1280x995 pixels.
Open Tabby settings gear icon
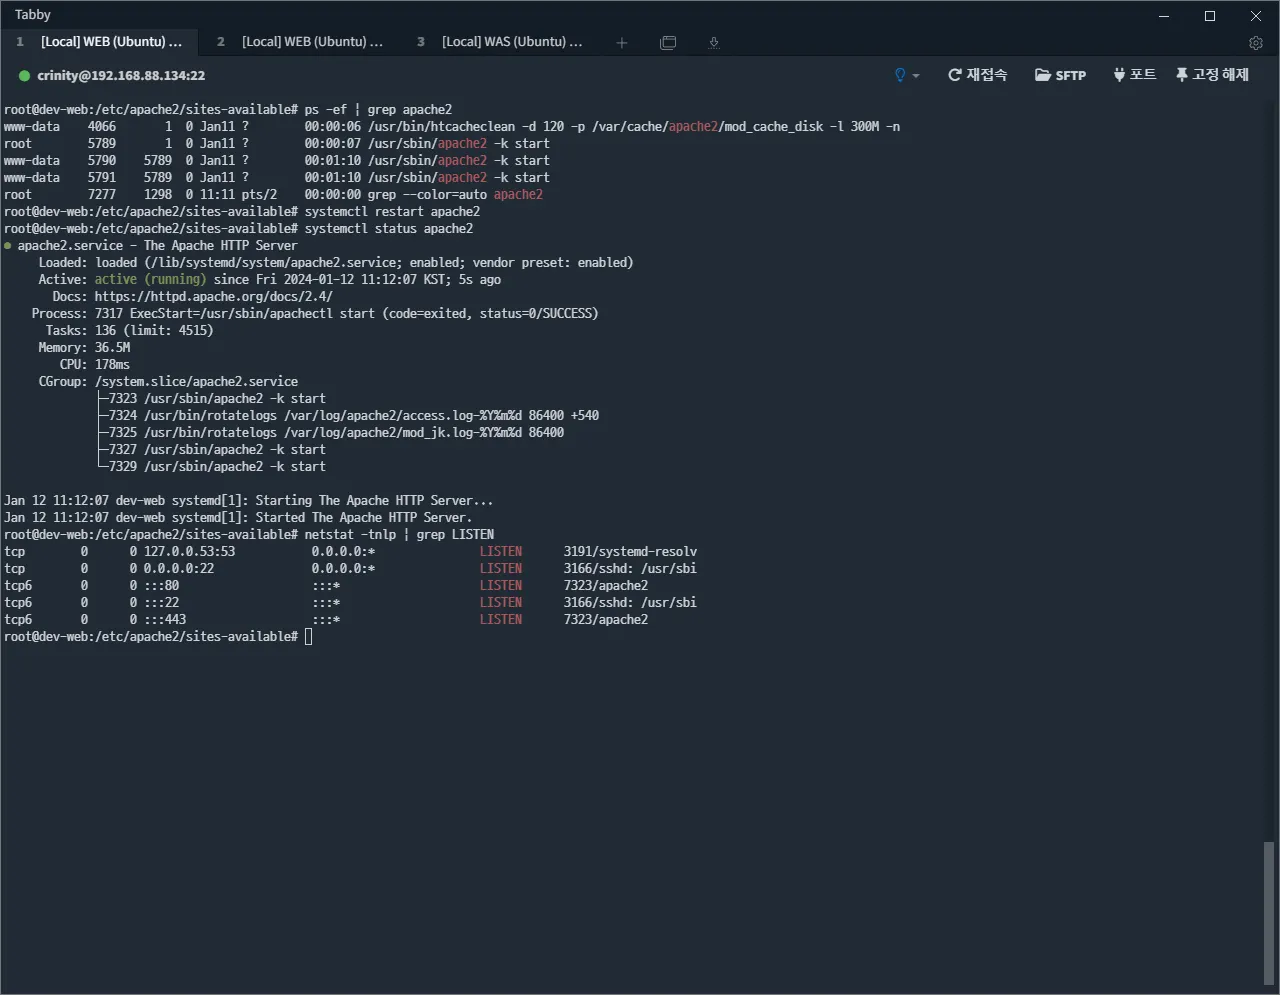point(1256,43)
